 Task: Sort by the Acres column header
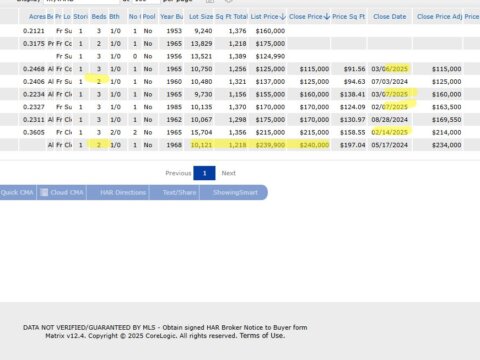tap(37, 17)
